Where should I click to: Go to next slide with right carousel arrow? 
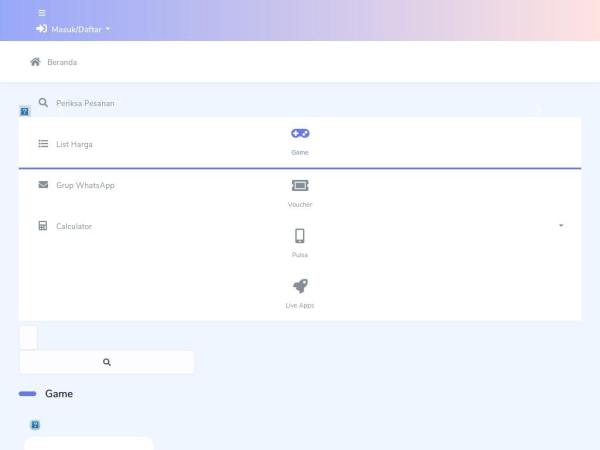pos(539,110)
